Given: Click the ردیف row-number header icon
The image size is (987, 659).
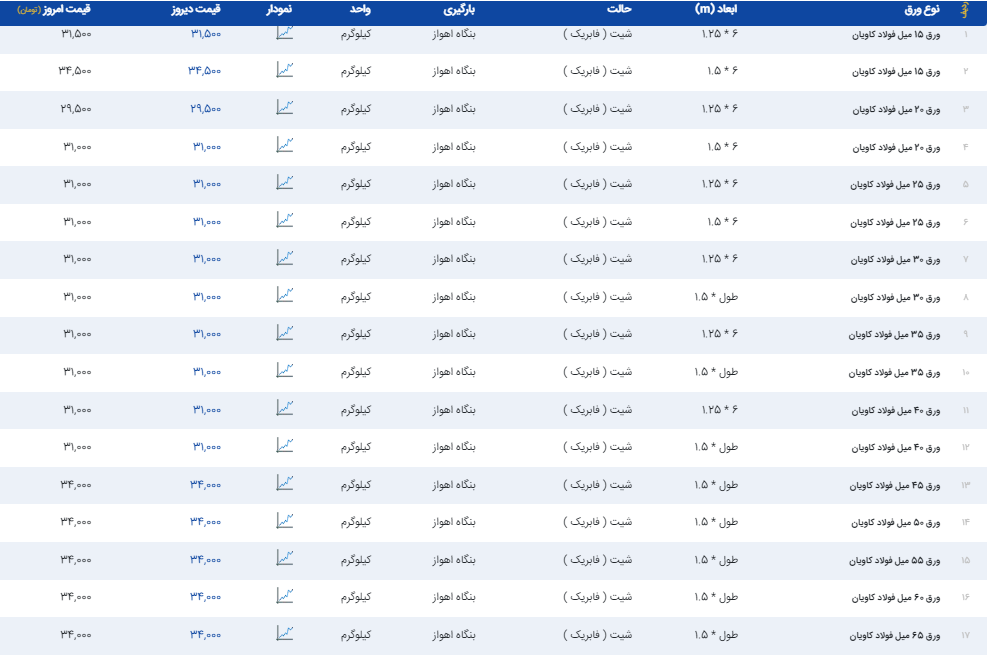Looking at the screenshot, I should coord(964,9).
